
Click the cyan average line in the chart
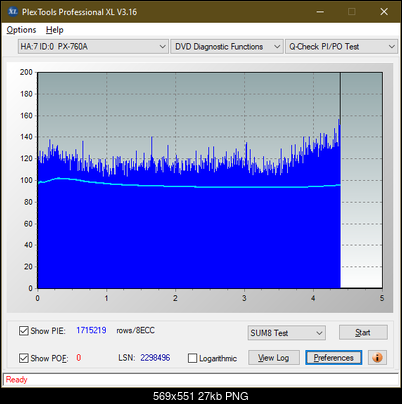pyautogui.click(x=189, y=186)
